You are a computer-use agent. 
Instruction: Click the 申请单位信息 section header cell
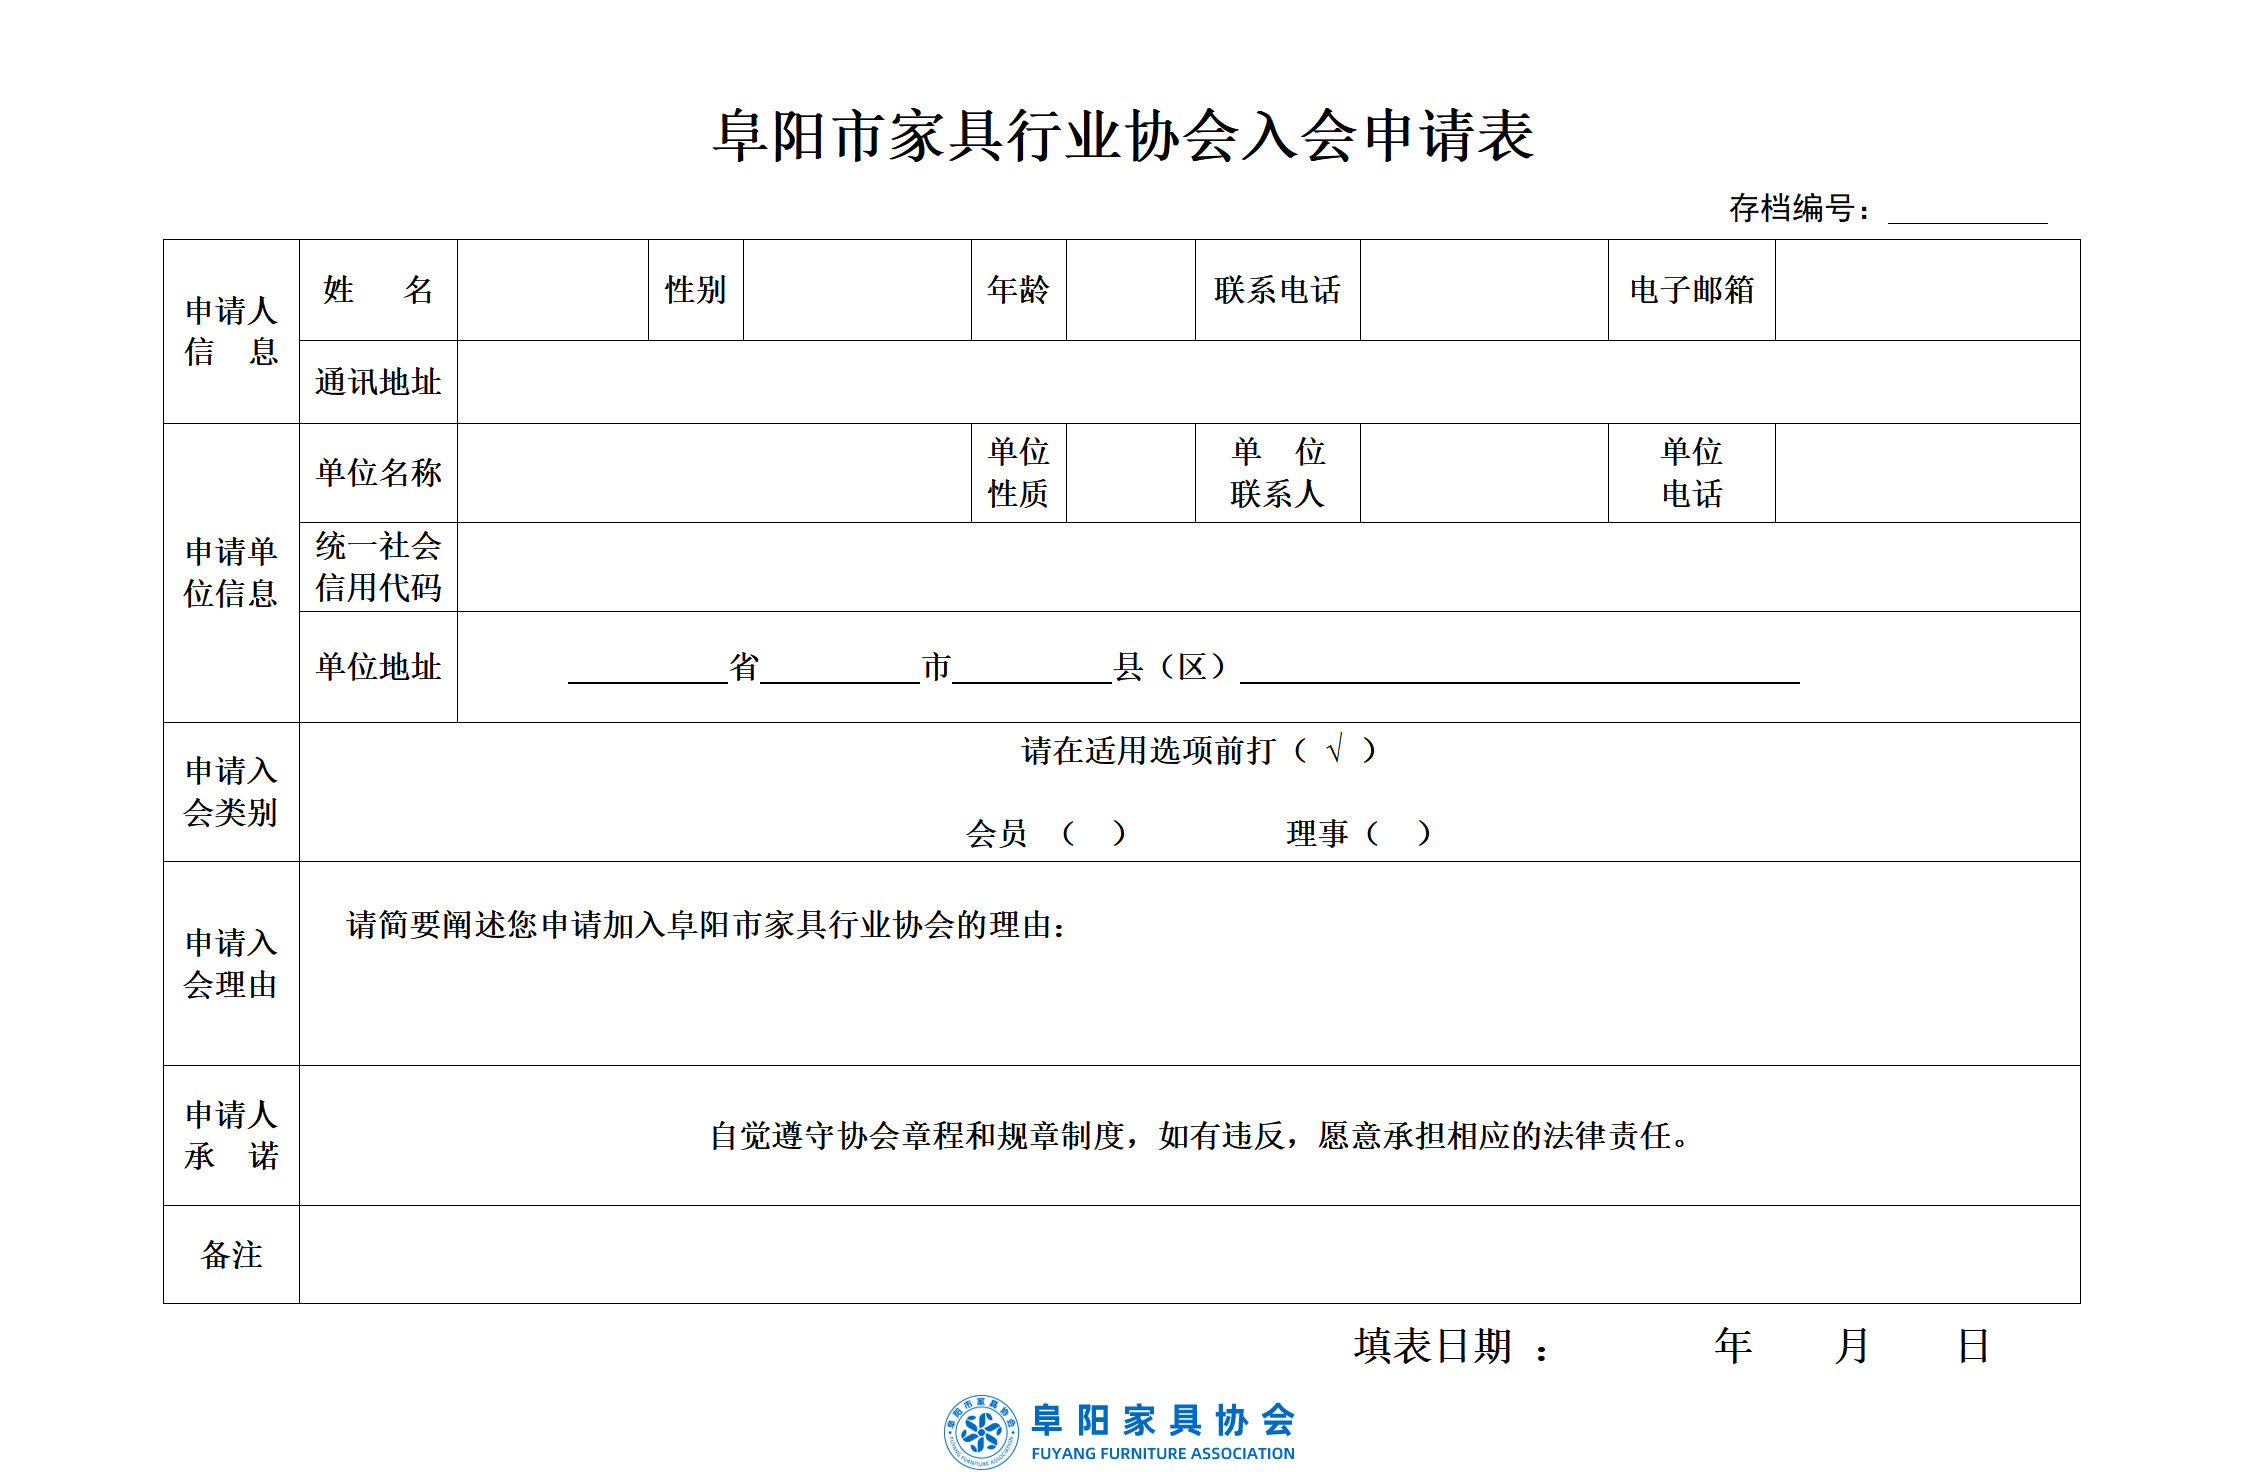click(x=231, y=573)
